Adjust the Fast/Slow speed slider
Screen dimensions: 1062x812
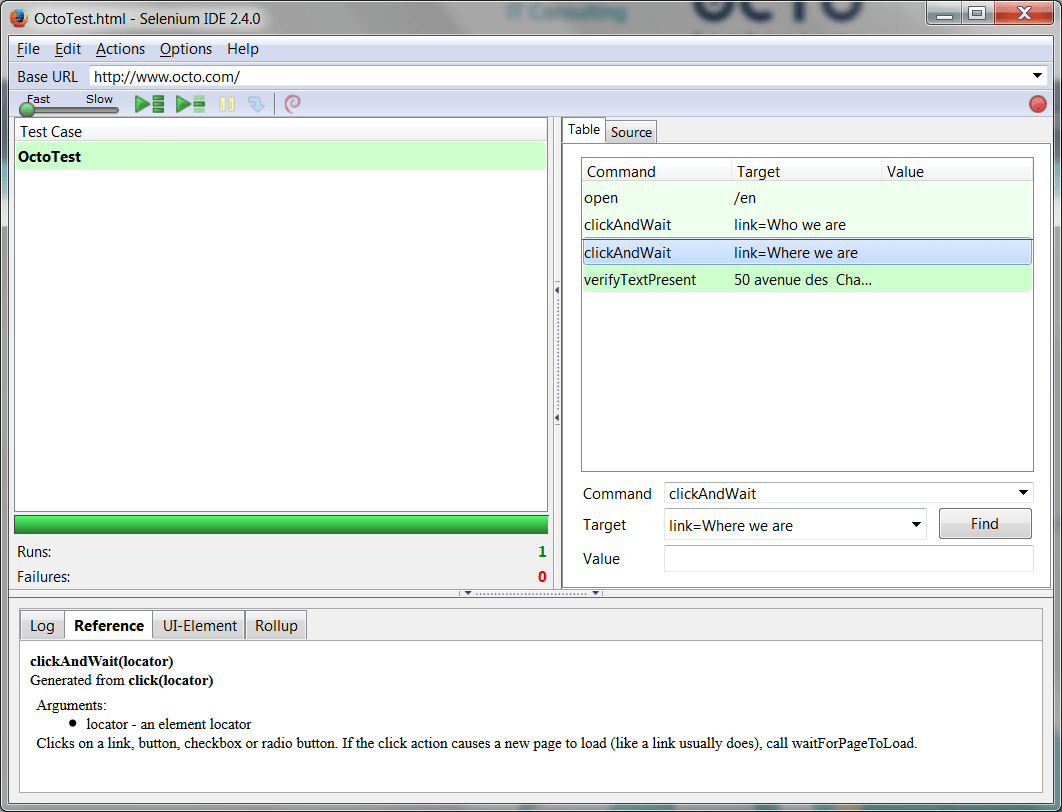tap(28, 109)
